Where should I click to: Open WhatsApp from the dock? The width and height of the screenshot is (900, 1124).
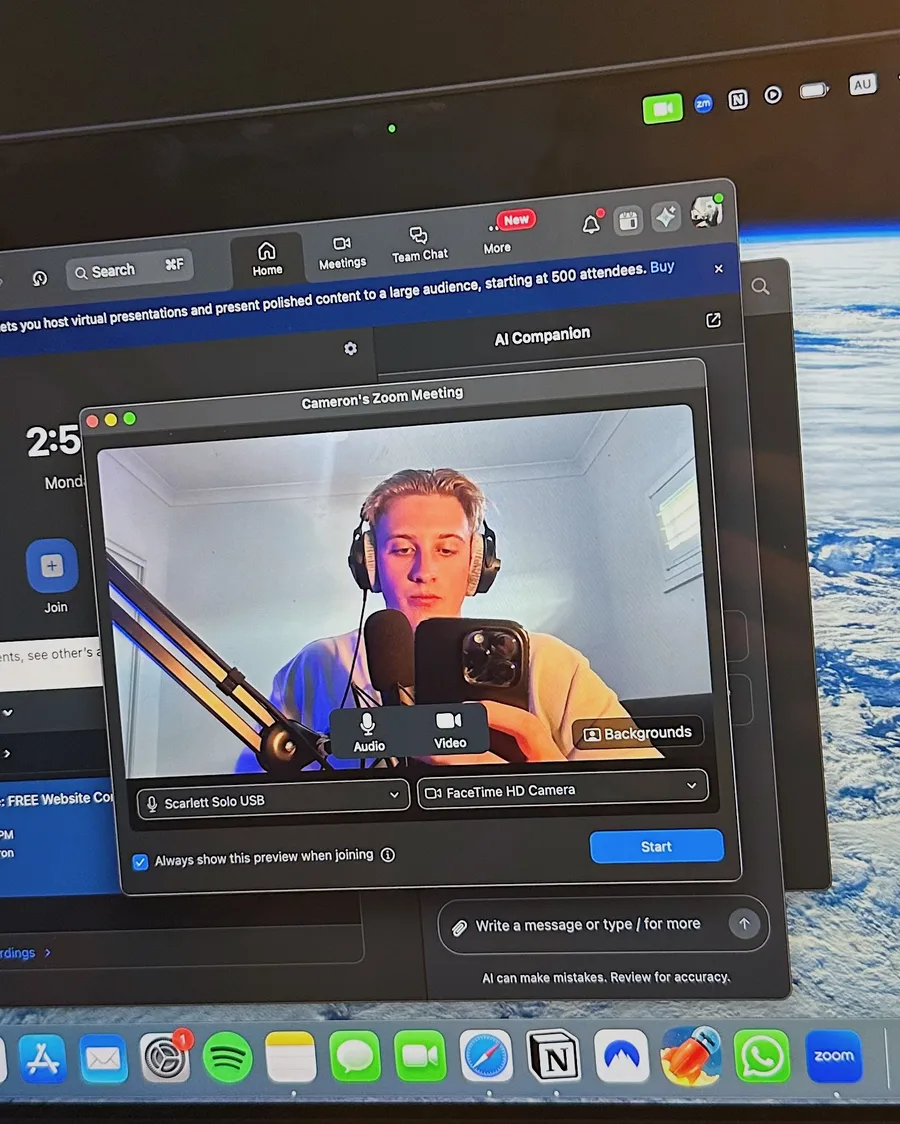762,1056
